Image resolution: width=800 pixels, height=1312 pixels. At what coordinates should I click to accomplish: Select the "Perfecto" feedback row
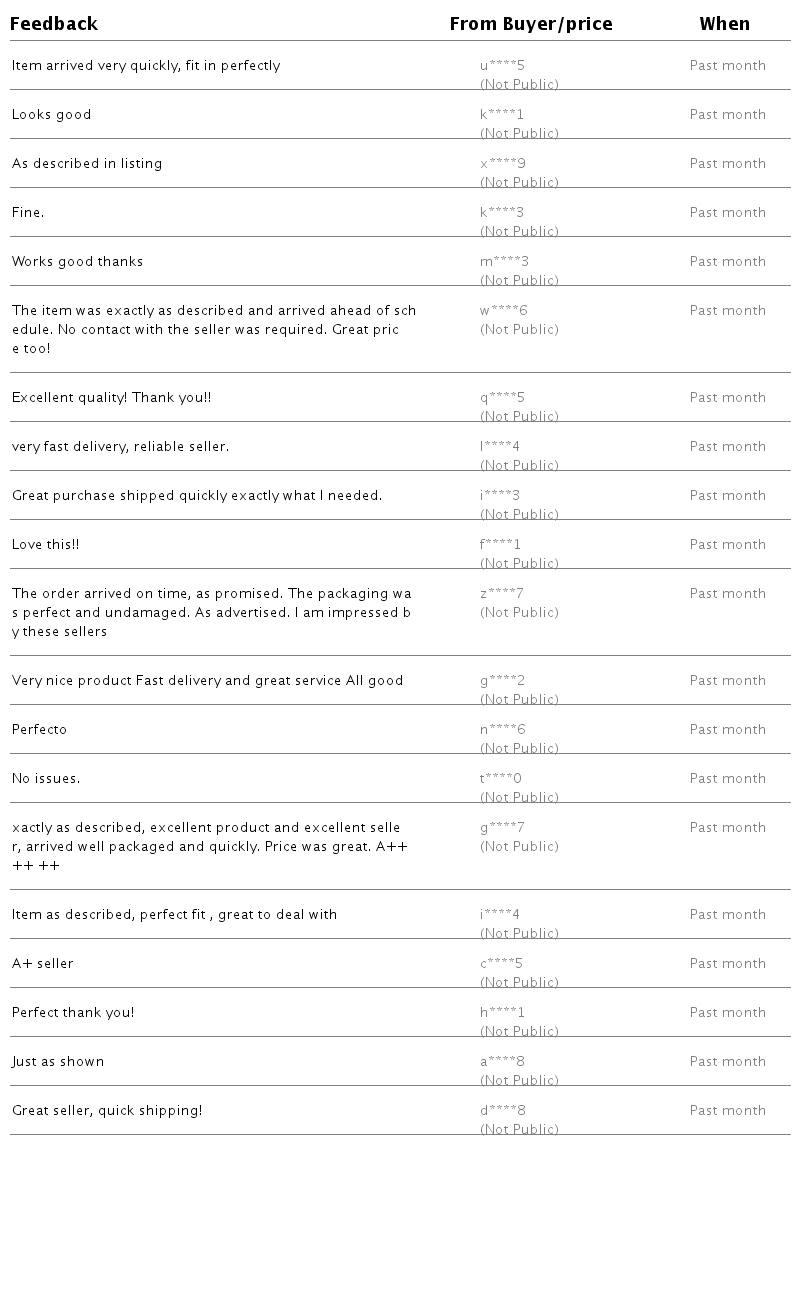40,730
